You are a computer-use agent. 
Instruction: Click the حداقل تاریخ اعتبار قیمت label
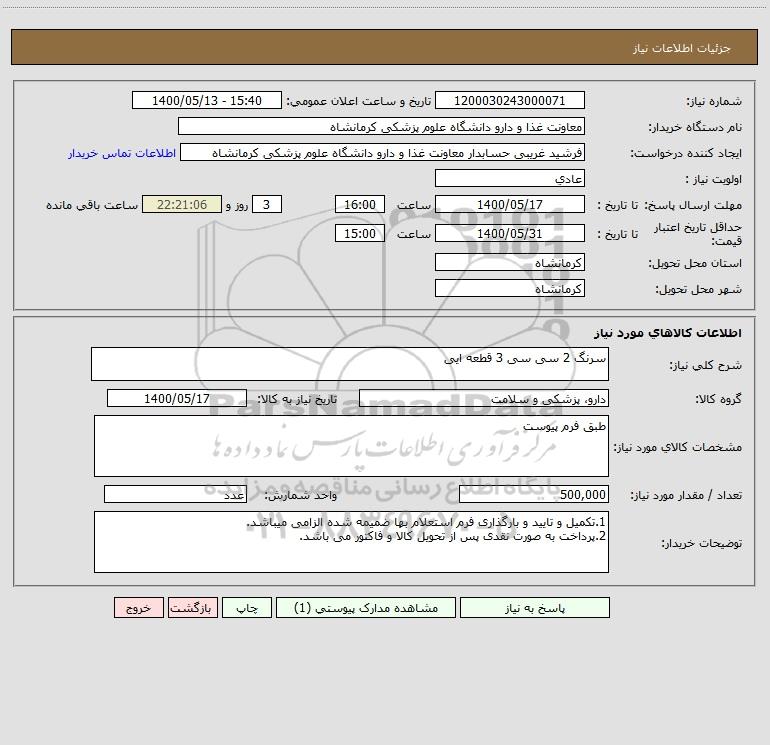tap(698, 234)
